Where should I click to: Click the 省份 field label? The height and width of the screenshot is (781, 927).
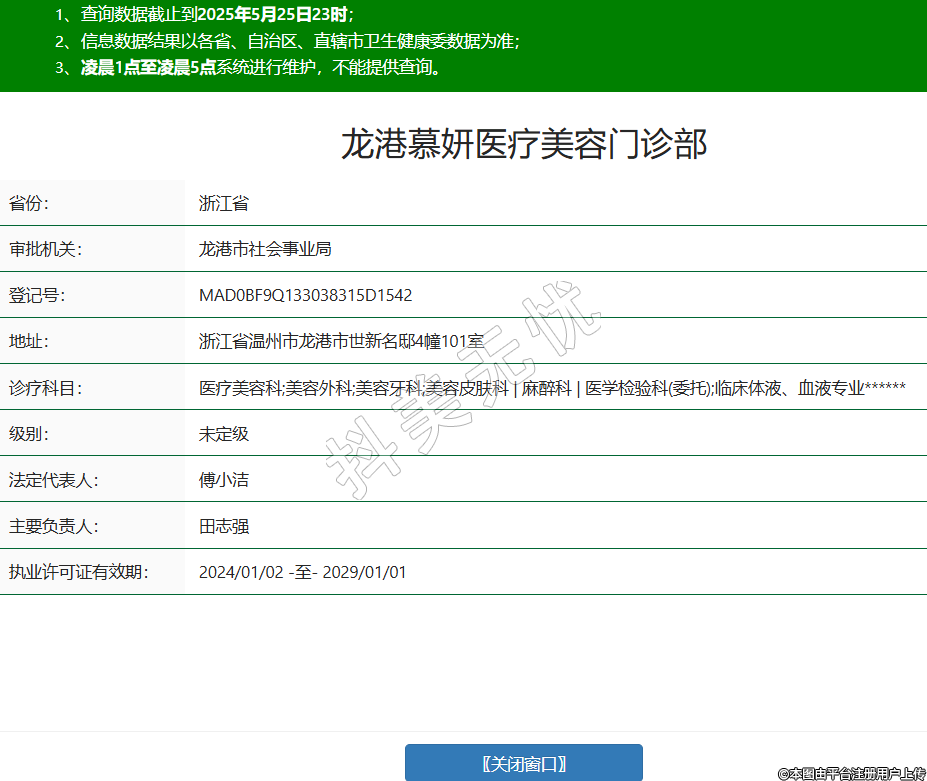(x=29, y=204)
